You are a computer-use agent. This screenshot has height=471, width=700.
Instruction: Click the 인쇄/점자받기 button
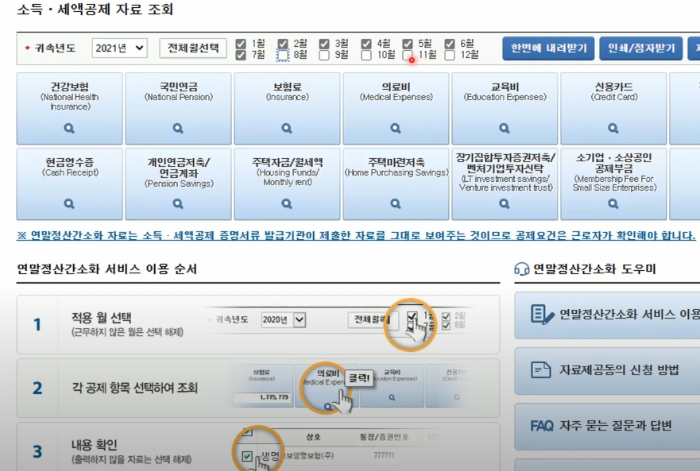pos(641,48)
